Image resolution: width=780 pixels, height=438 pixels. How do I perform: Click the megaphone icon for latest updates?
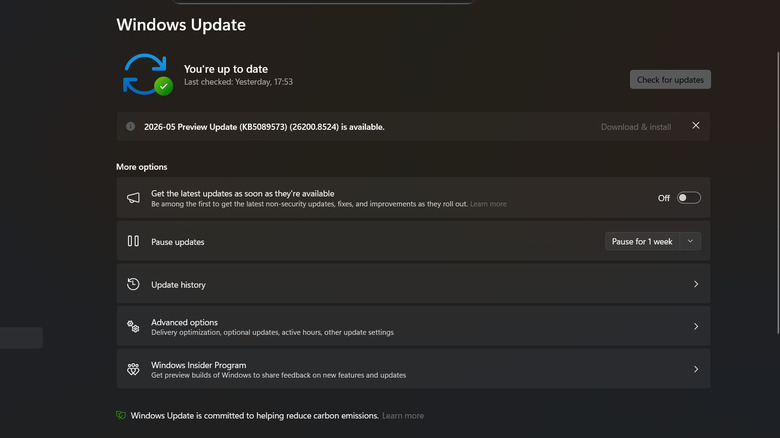[133, 198]
